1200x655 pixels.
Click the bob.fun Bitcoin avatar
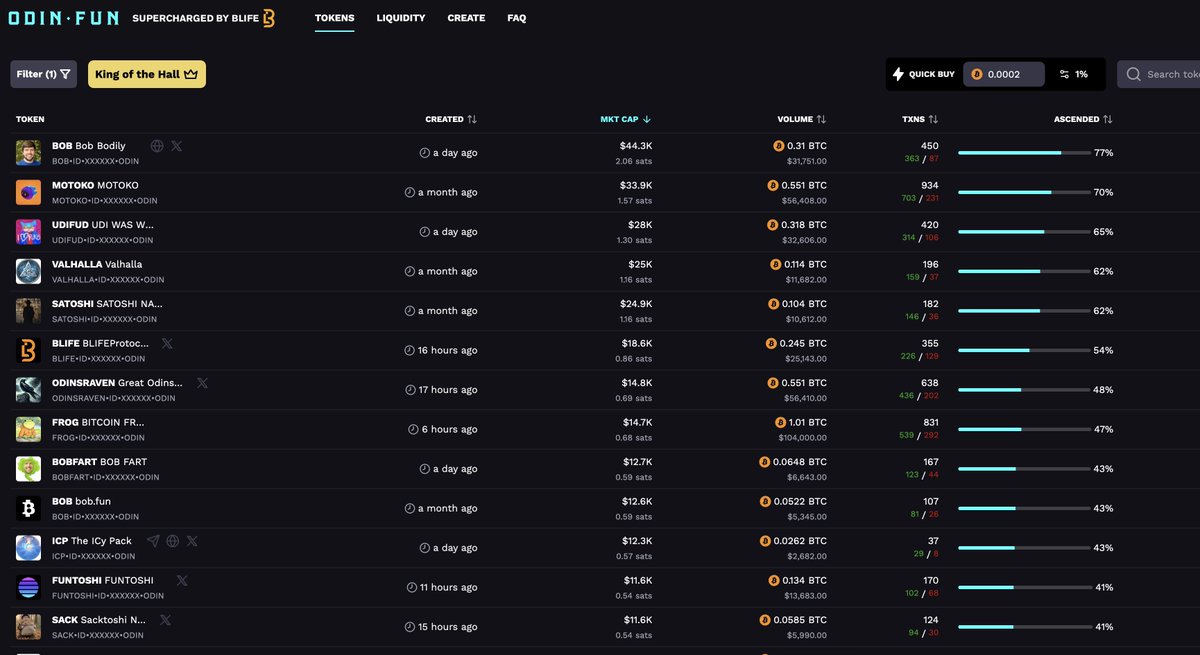coord(28,508)
